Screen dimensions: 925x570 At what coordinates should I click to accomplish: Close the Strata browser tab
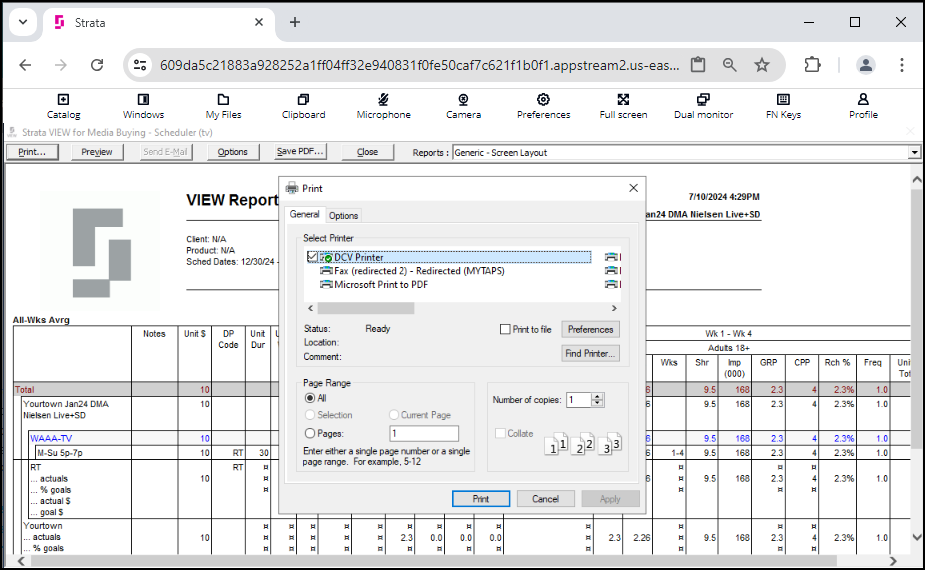click(x=258, y=22)
